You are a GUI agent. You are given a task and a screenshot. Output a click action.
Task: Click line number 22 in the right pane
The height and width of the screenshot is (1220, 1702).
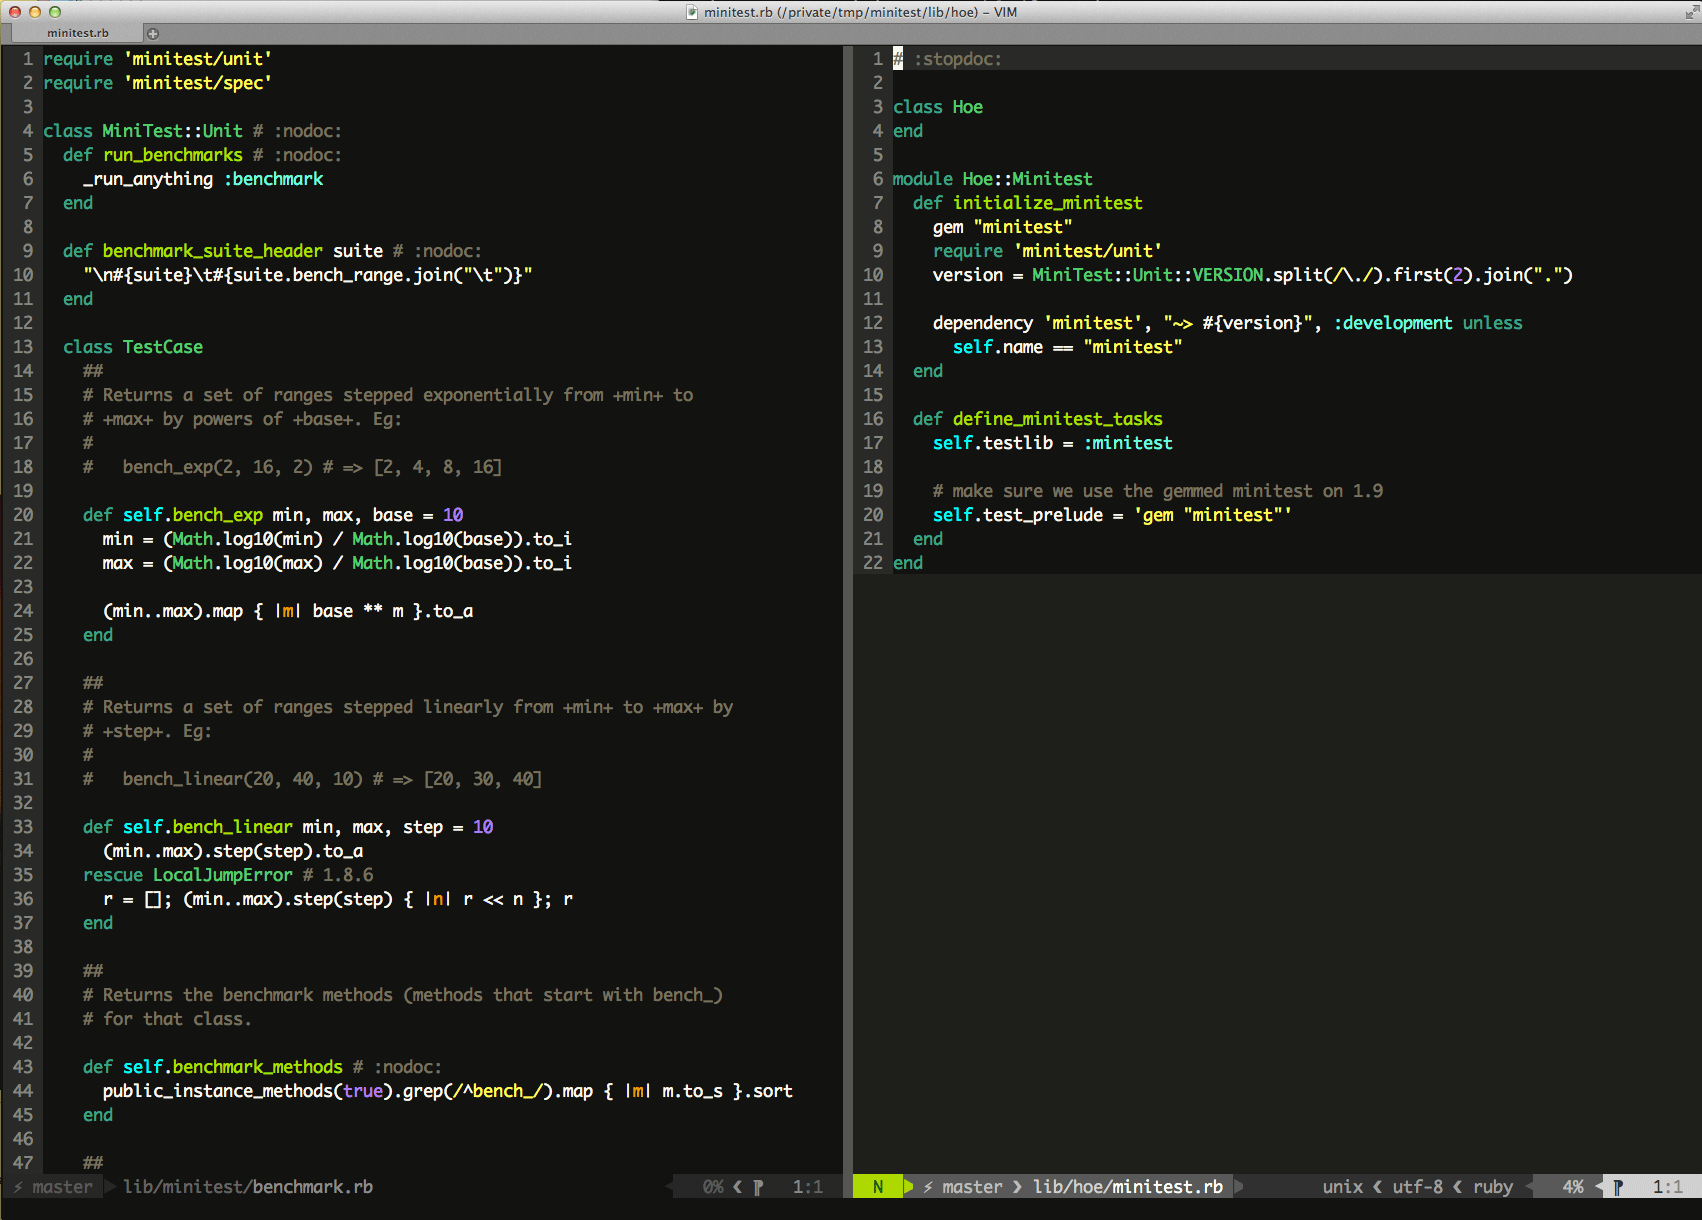(872, 563)
